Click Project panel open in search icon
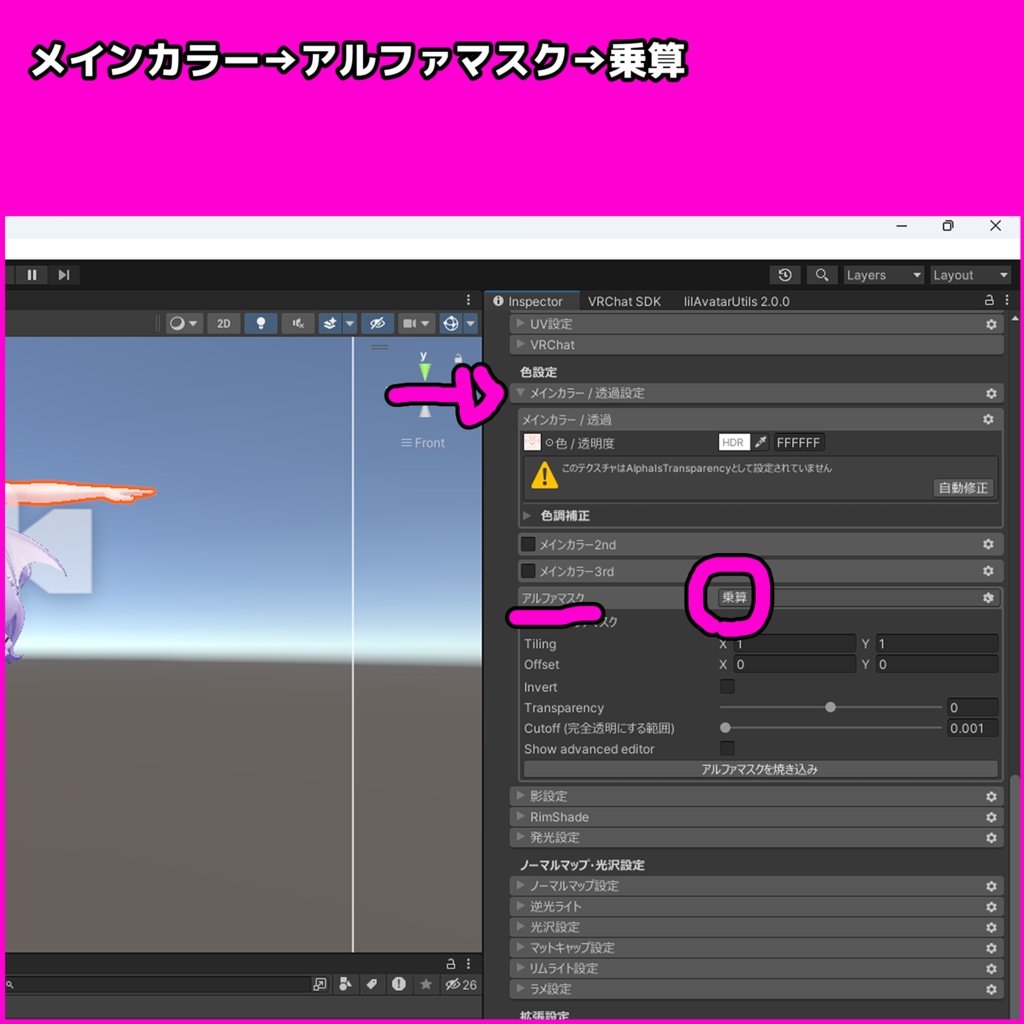Viewport: 1024px width, 1024px height. tap(319, 984)
